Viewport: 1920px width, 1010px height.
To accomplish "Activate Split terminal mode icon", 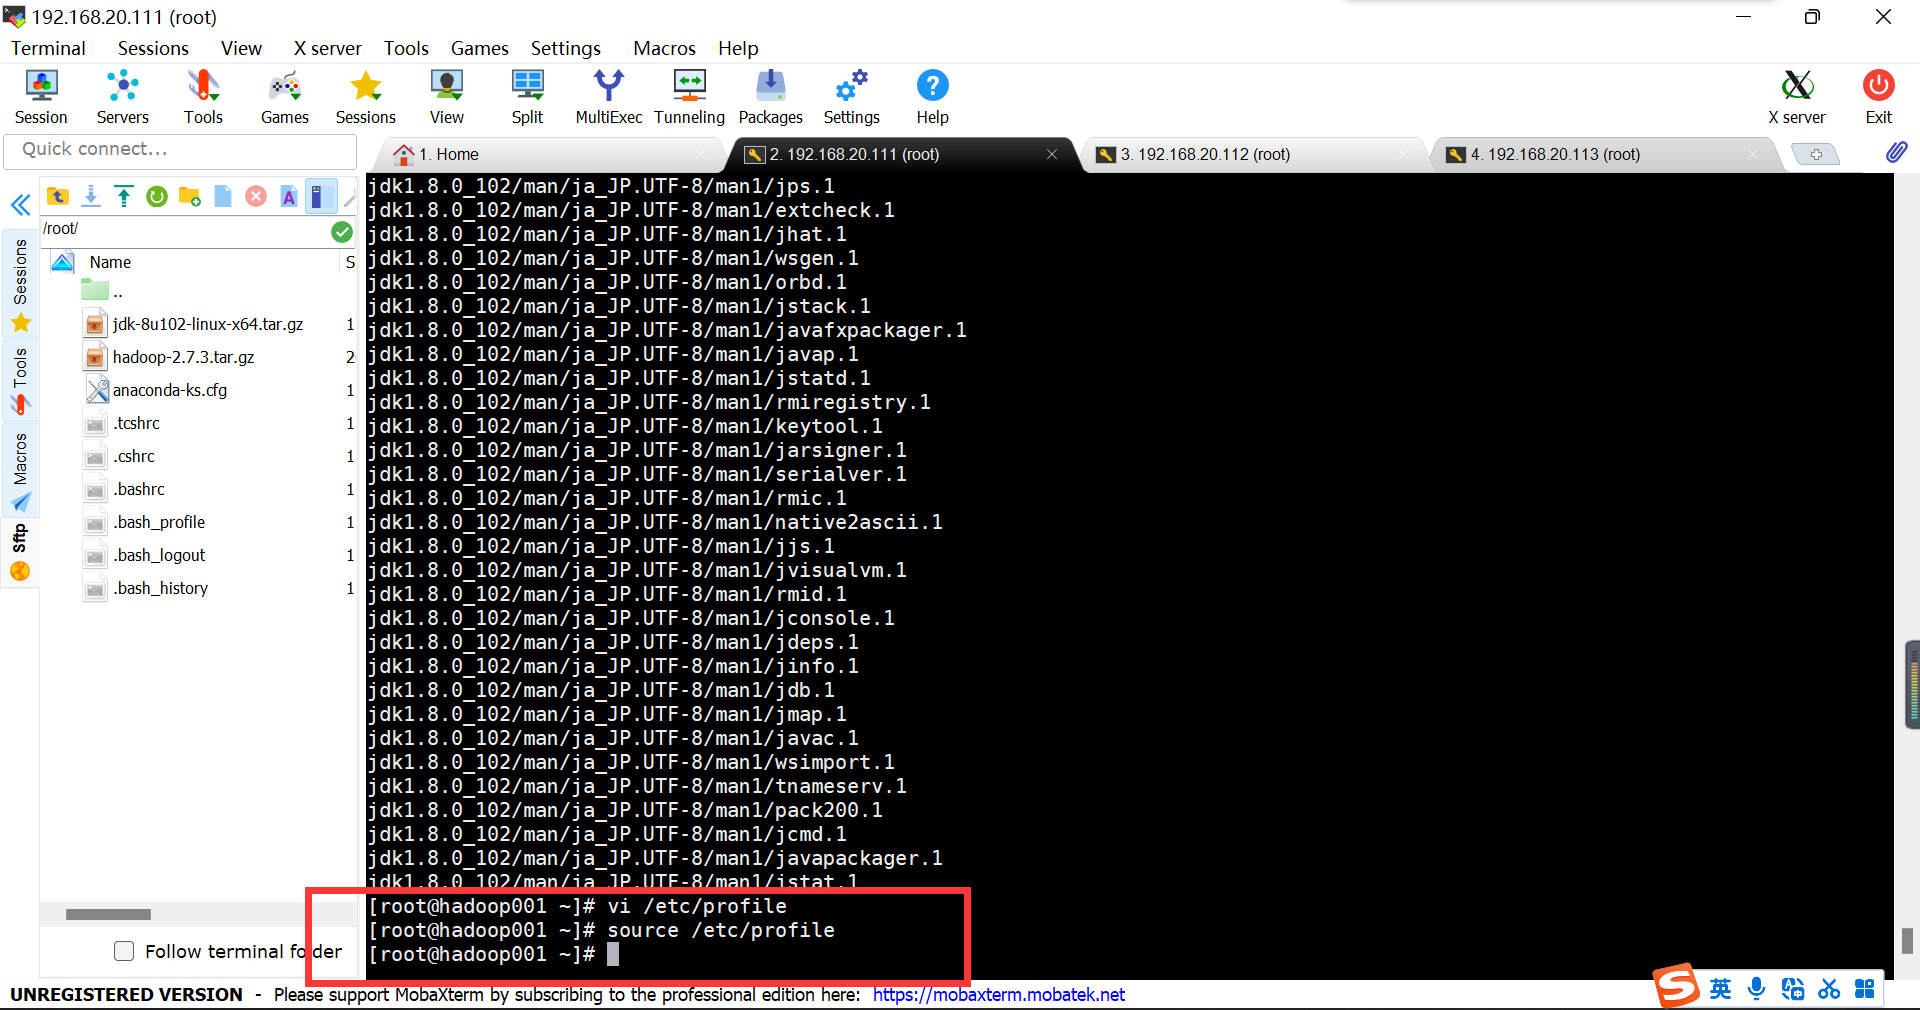I will coord(528,97).
